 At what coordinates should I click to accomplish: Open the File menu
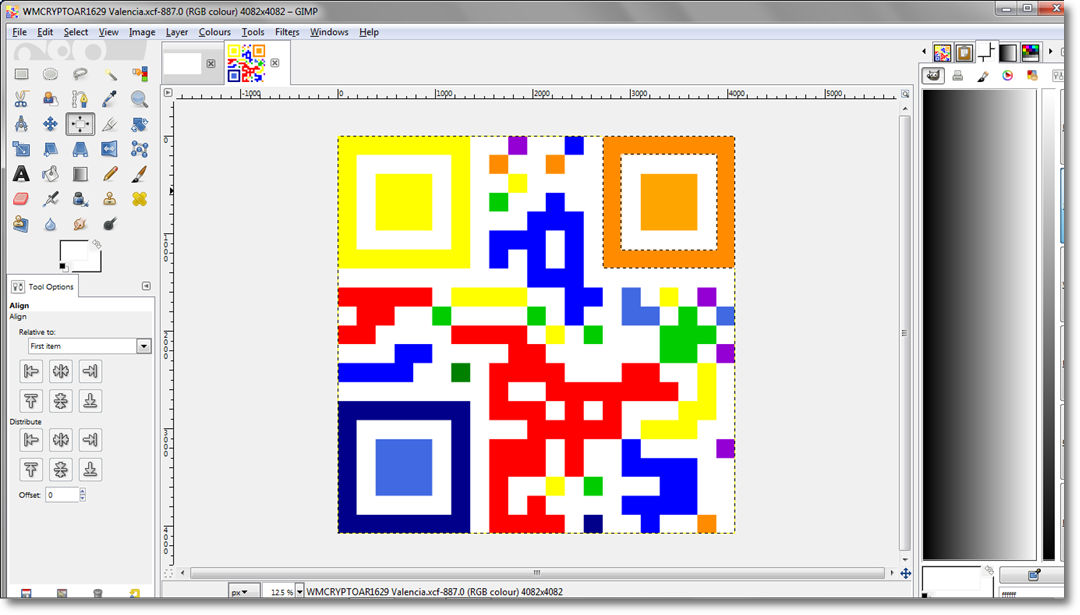(x=19, y=32)
